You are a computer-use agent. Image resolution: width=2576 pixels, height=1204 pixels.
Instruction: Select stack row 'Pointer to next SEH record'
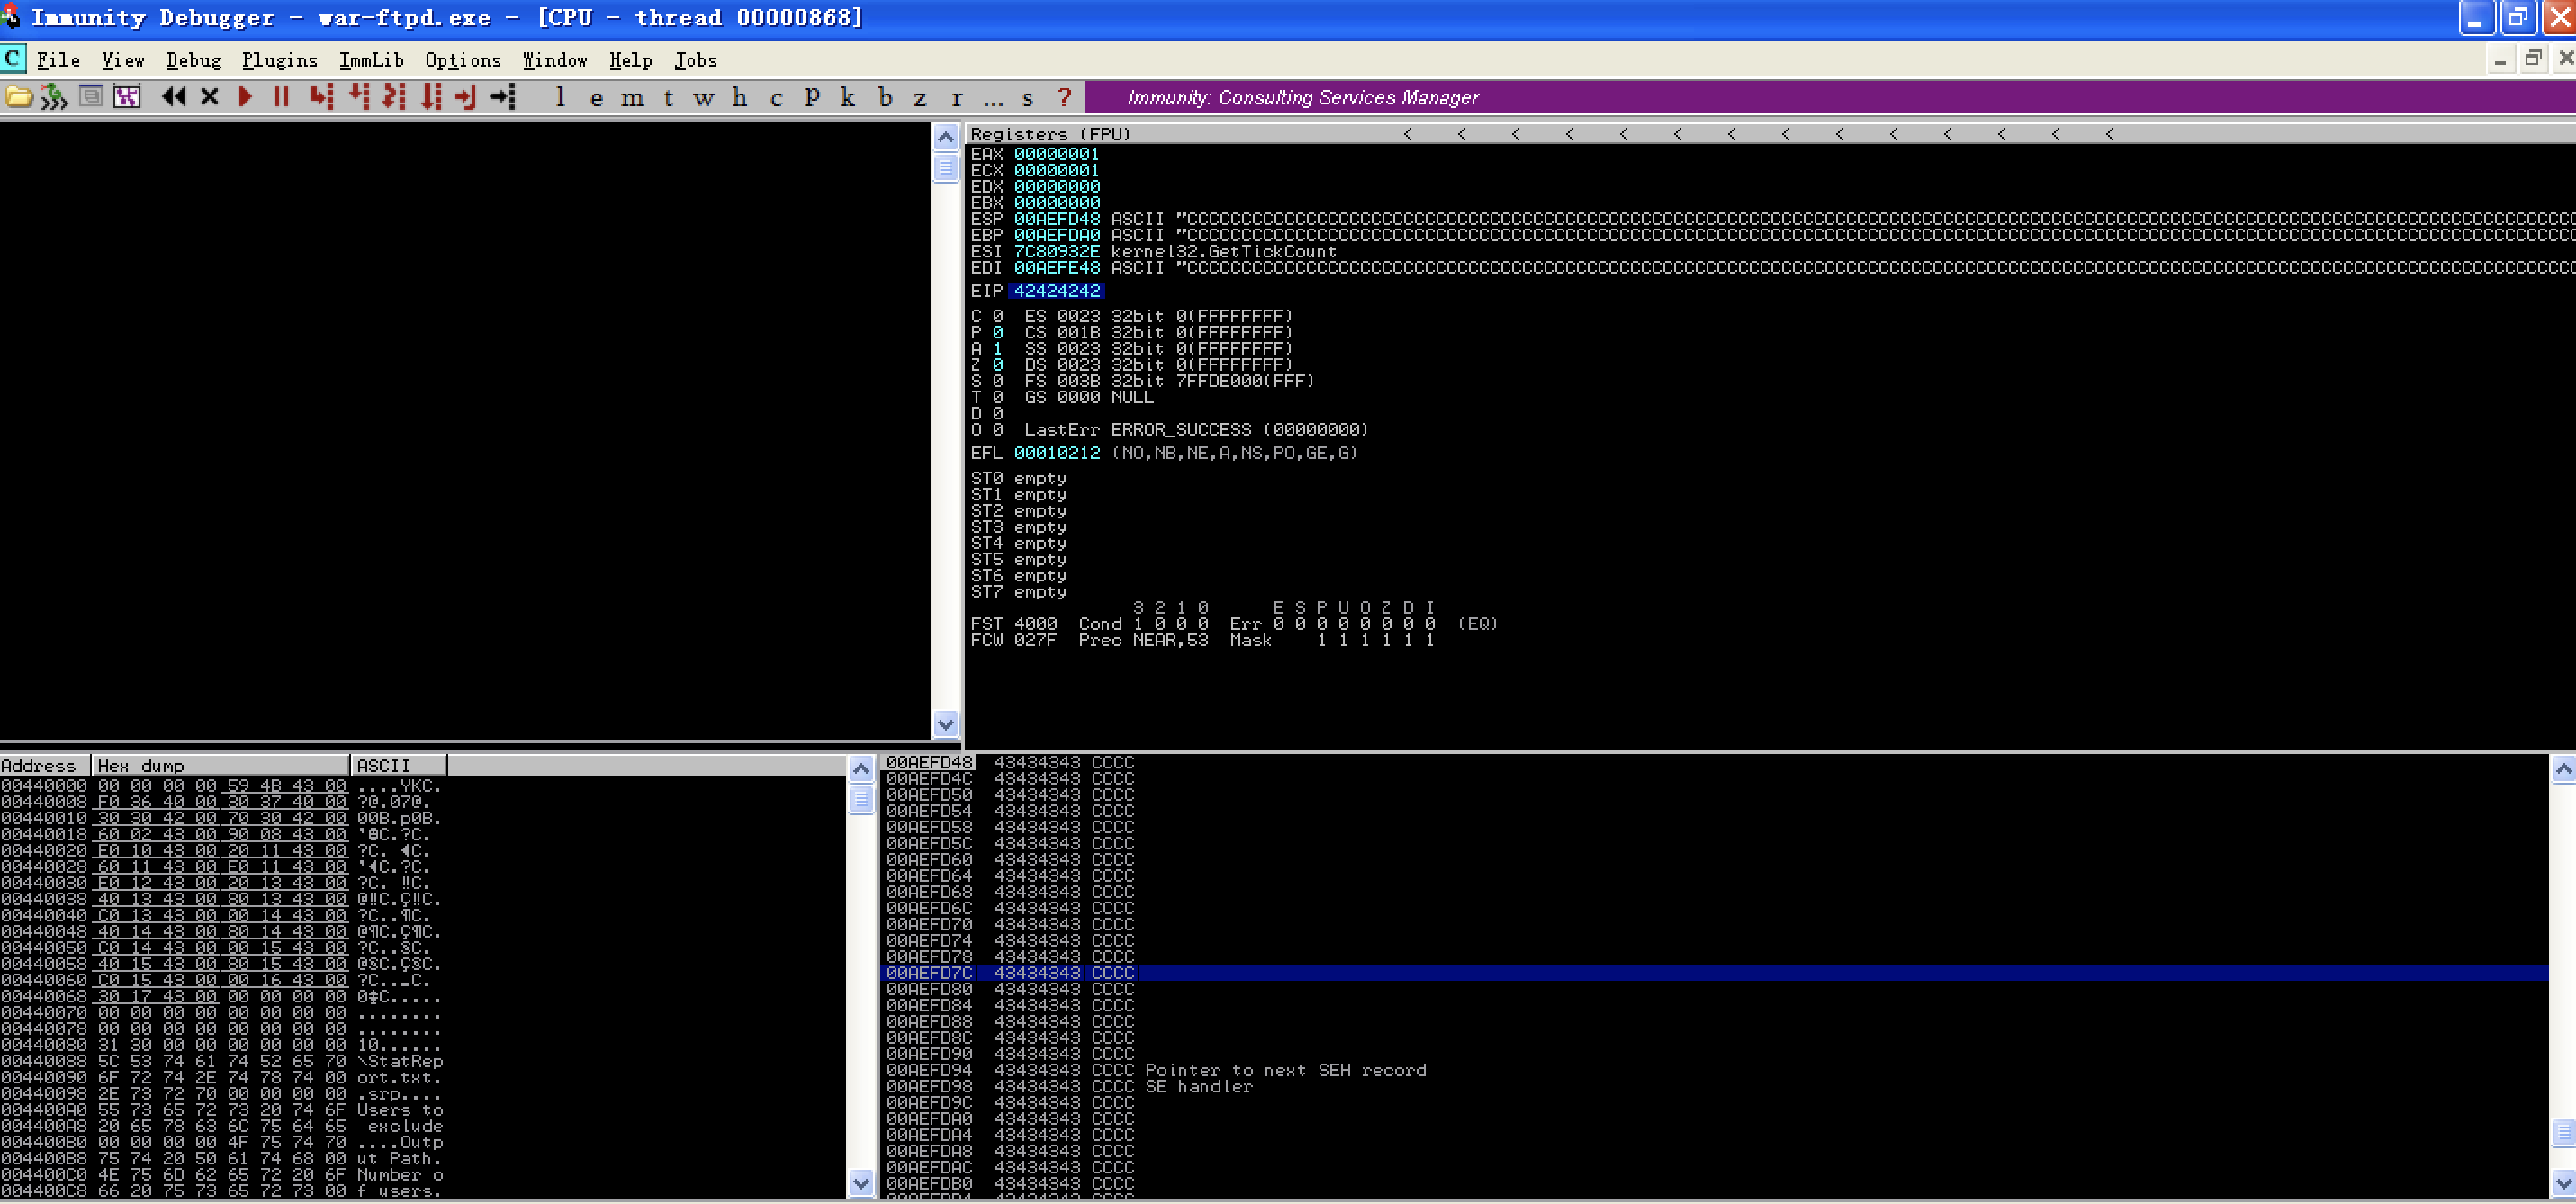[x=1715, y=1071]
